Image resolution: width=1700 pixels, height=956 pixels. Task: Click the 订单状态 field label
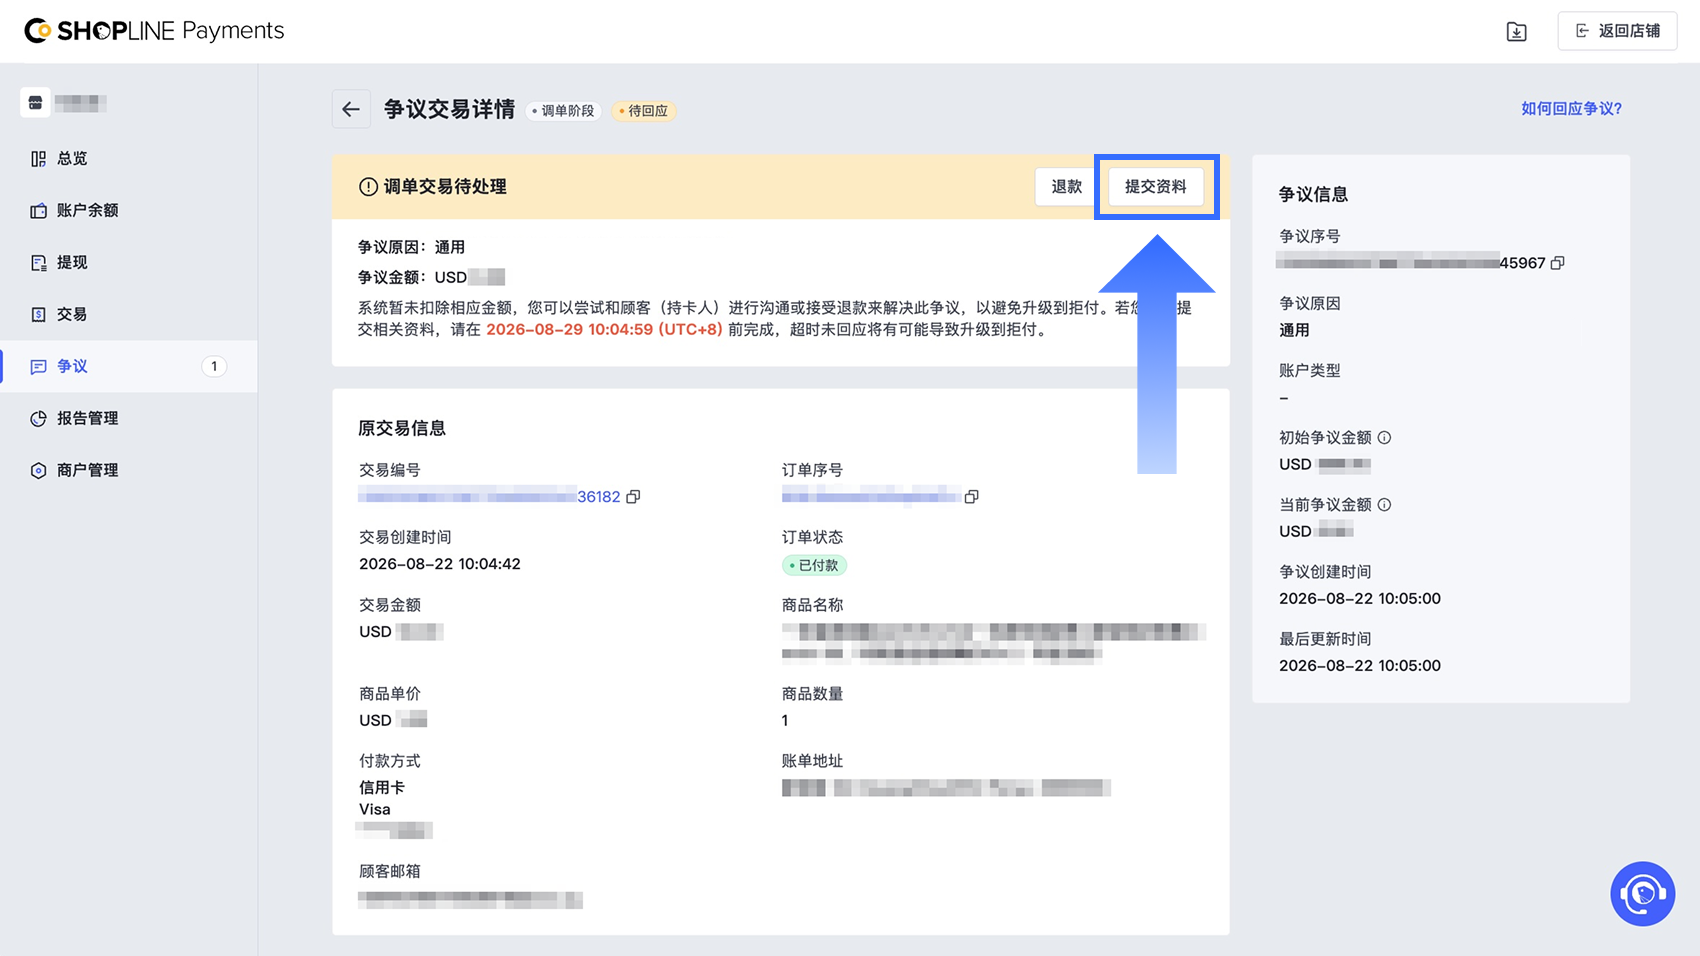pos(812,538)
